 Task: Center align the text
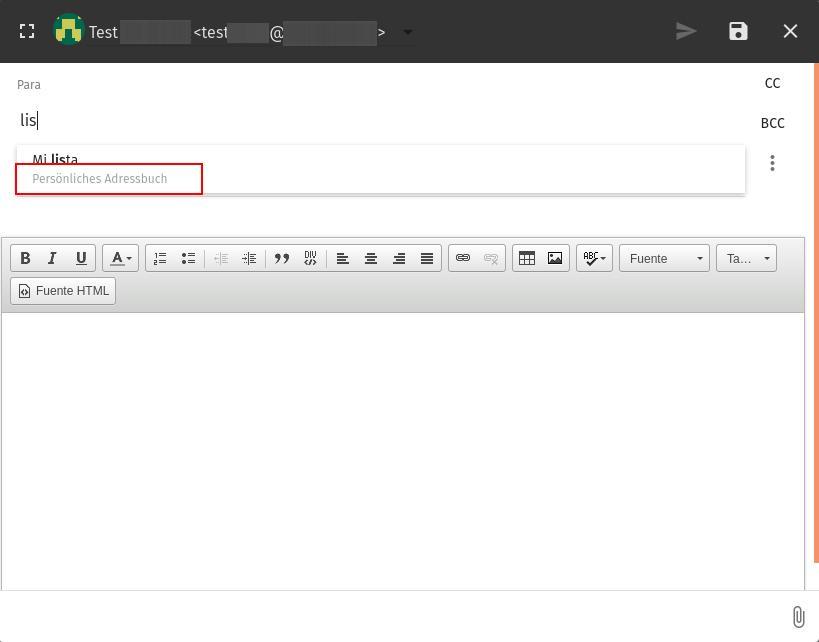click(x=371, y=258)
